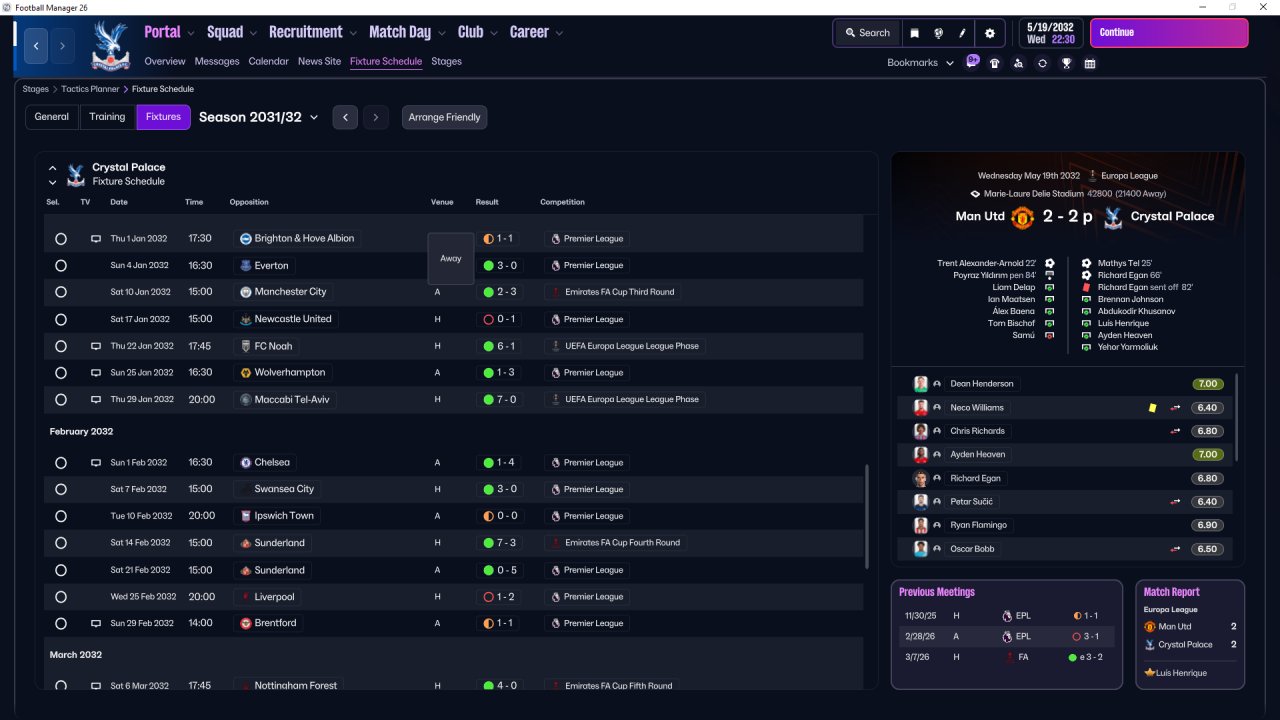The image size is (1280, 720).
Task: Go back with the left navigation arrow
Action: pos(36,46)
